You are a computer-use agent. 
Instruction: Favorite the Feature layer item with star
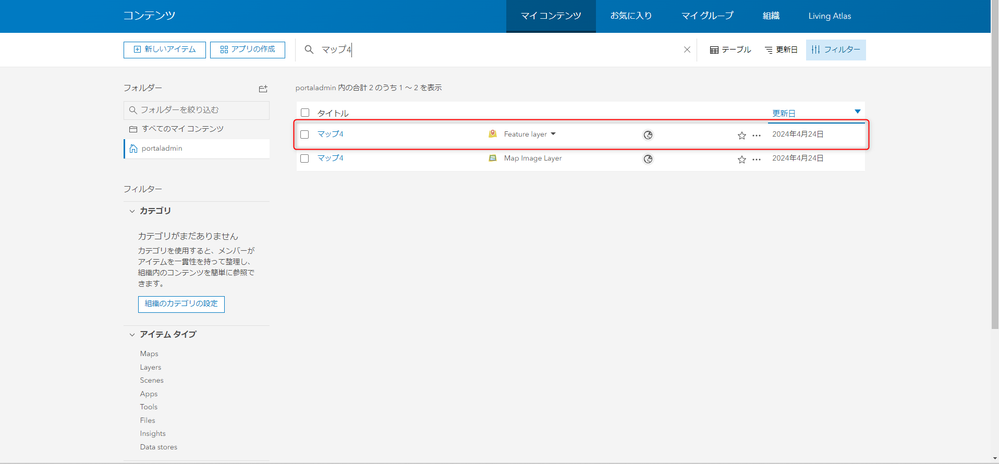[741, 135]
